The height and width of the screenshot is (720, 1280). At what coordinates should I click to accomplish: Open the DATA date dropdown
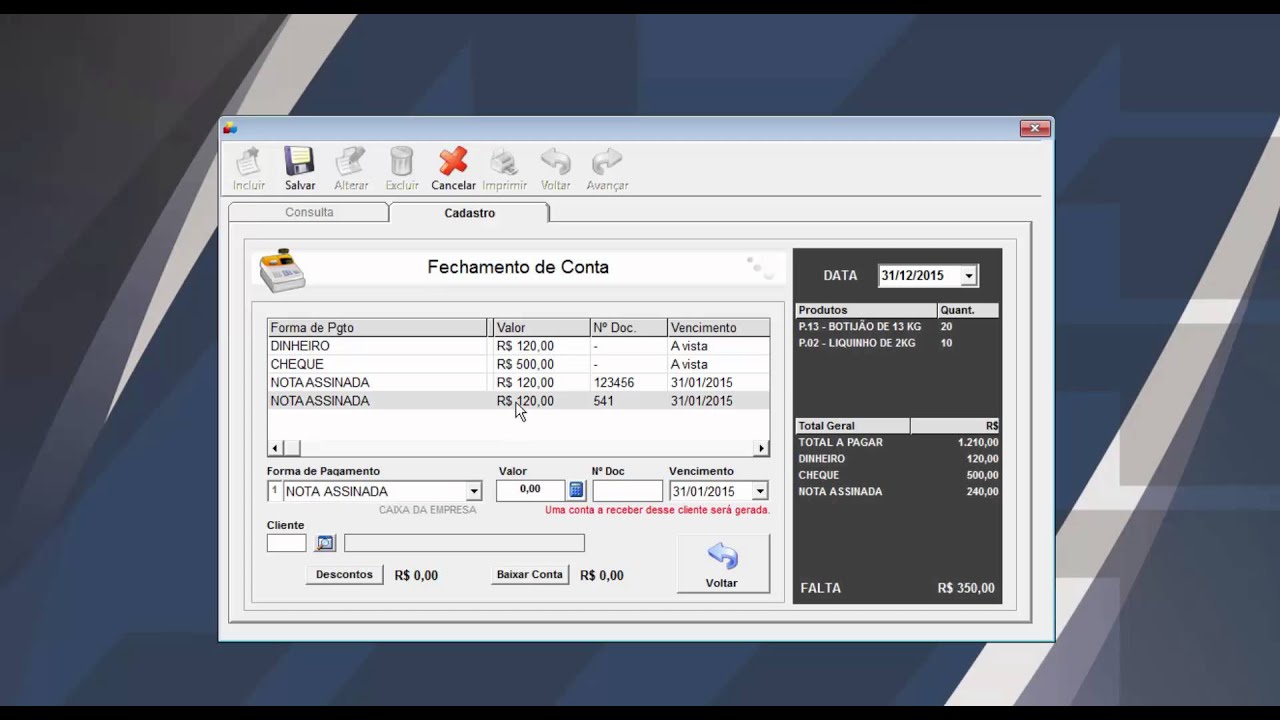coord(968,276)
